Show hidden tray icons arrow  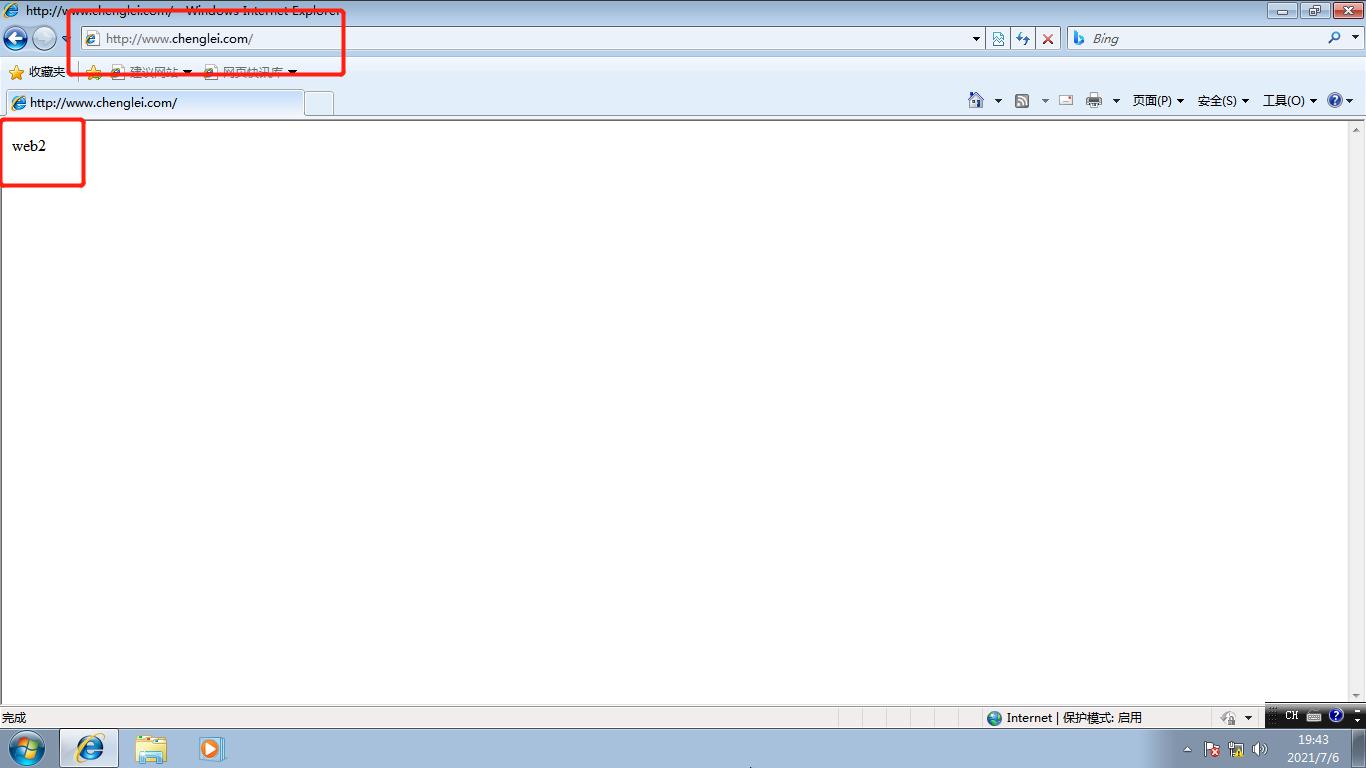point(1188,749)
